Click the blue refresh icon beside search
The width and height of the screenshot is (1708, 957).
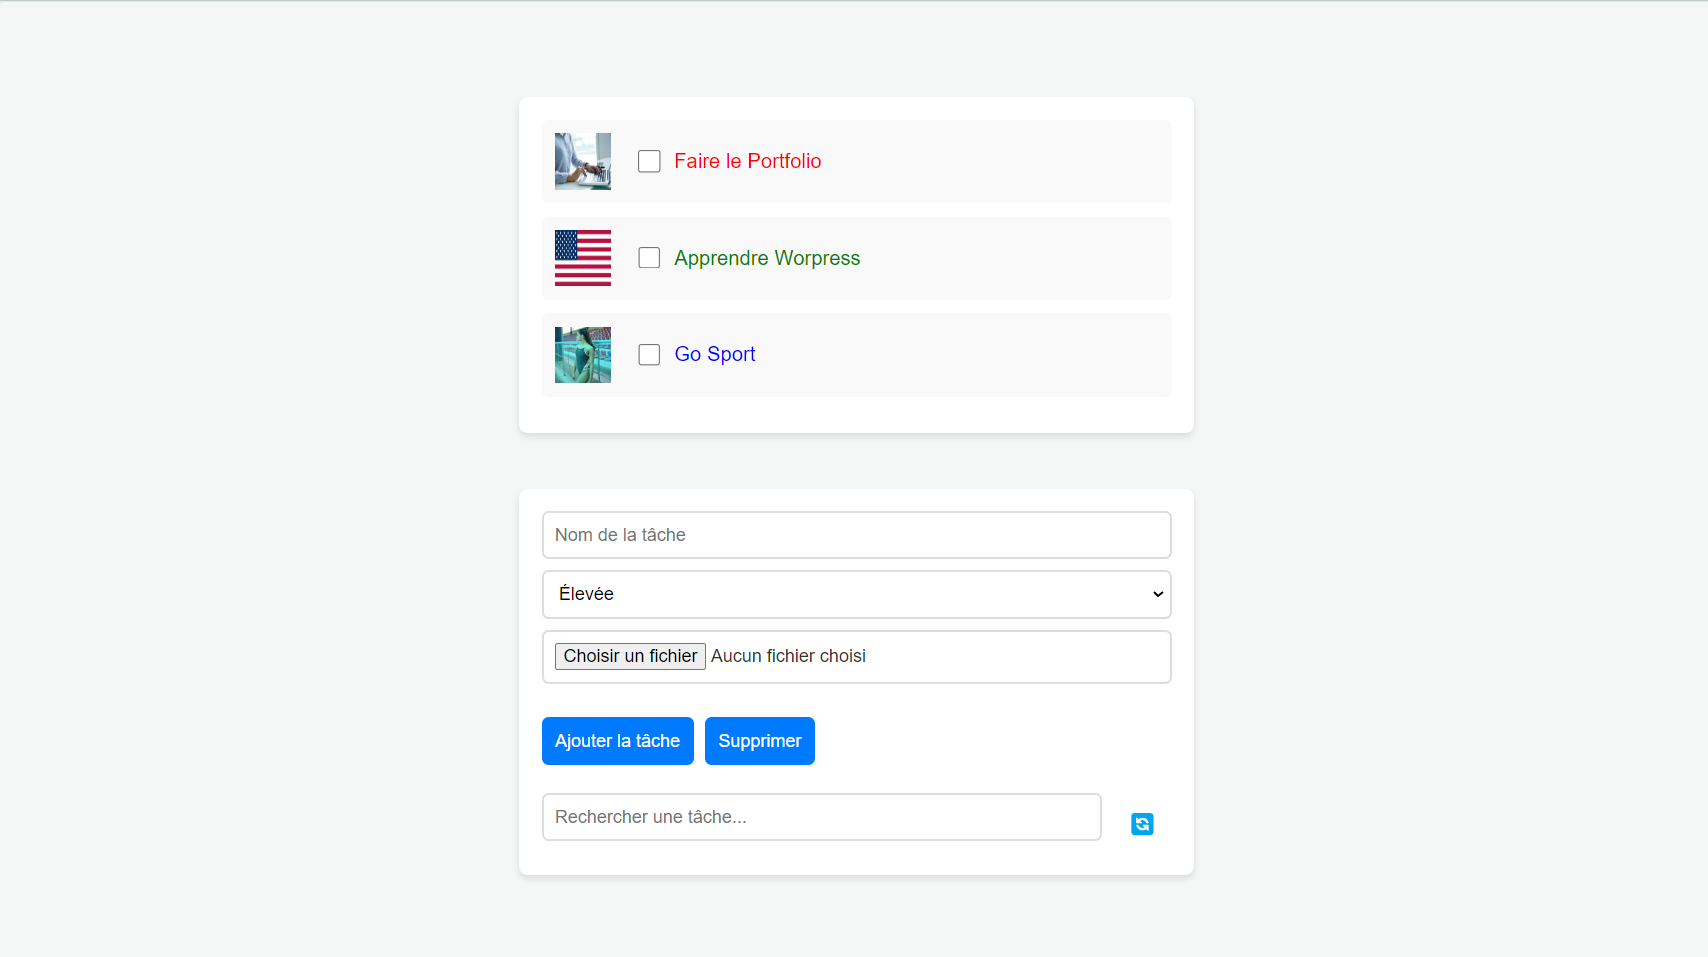point(1142,824)
